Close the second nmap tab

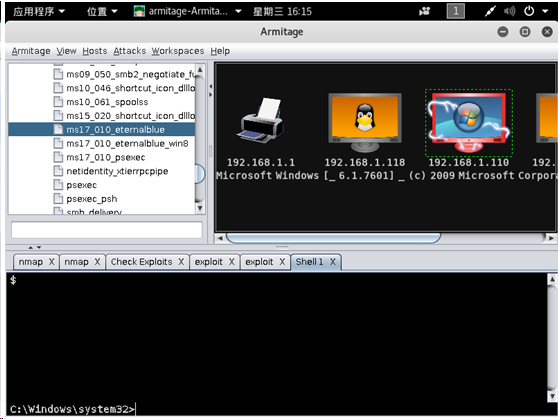click(97, 262)
